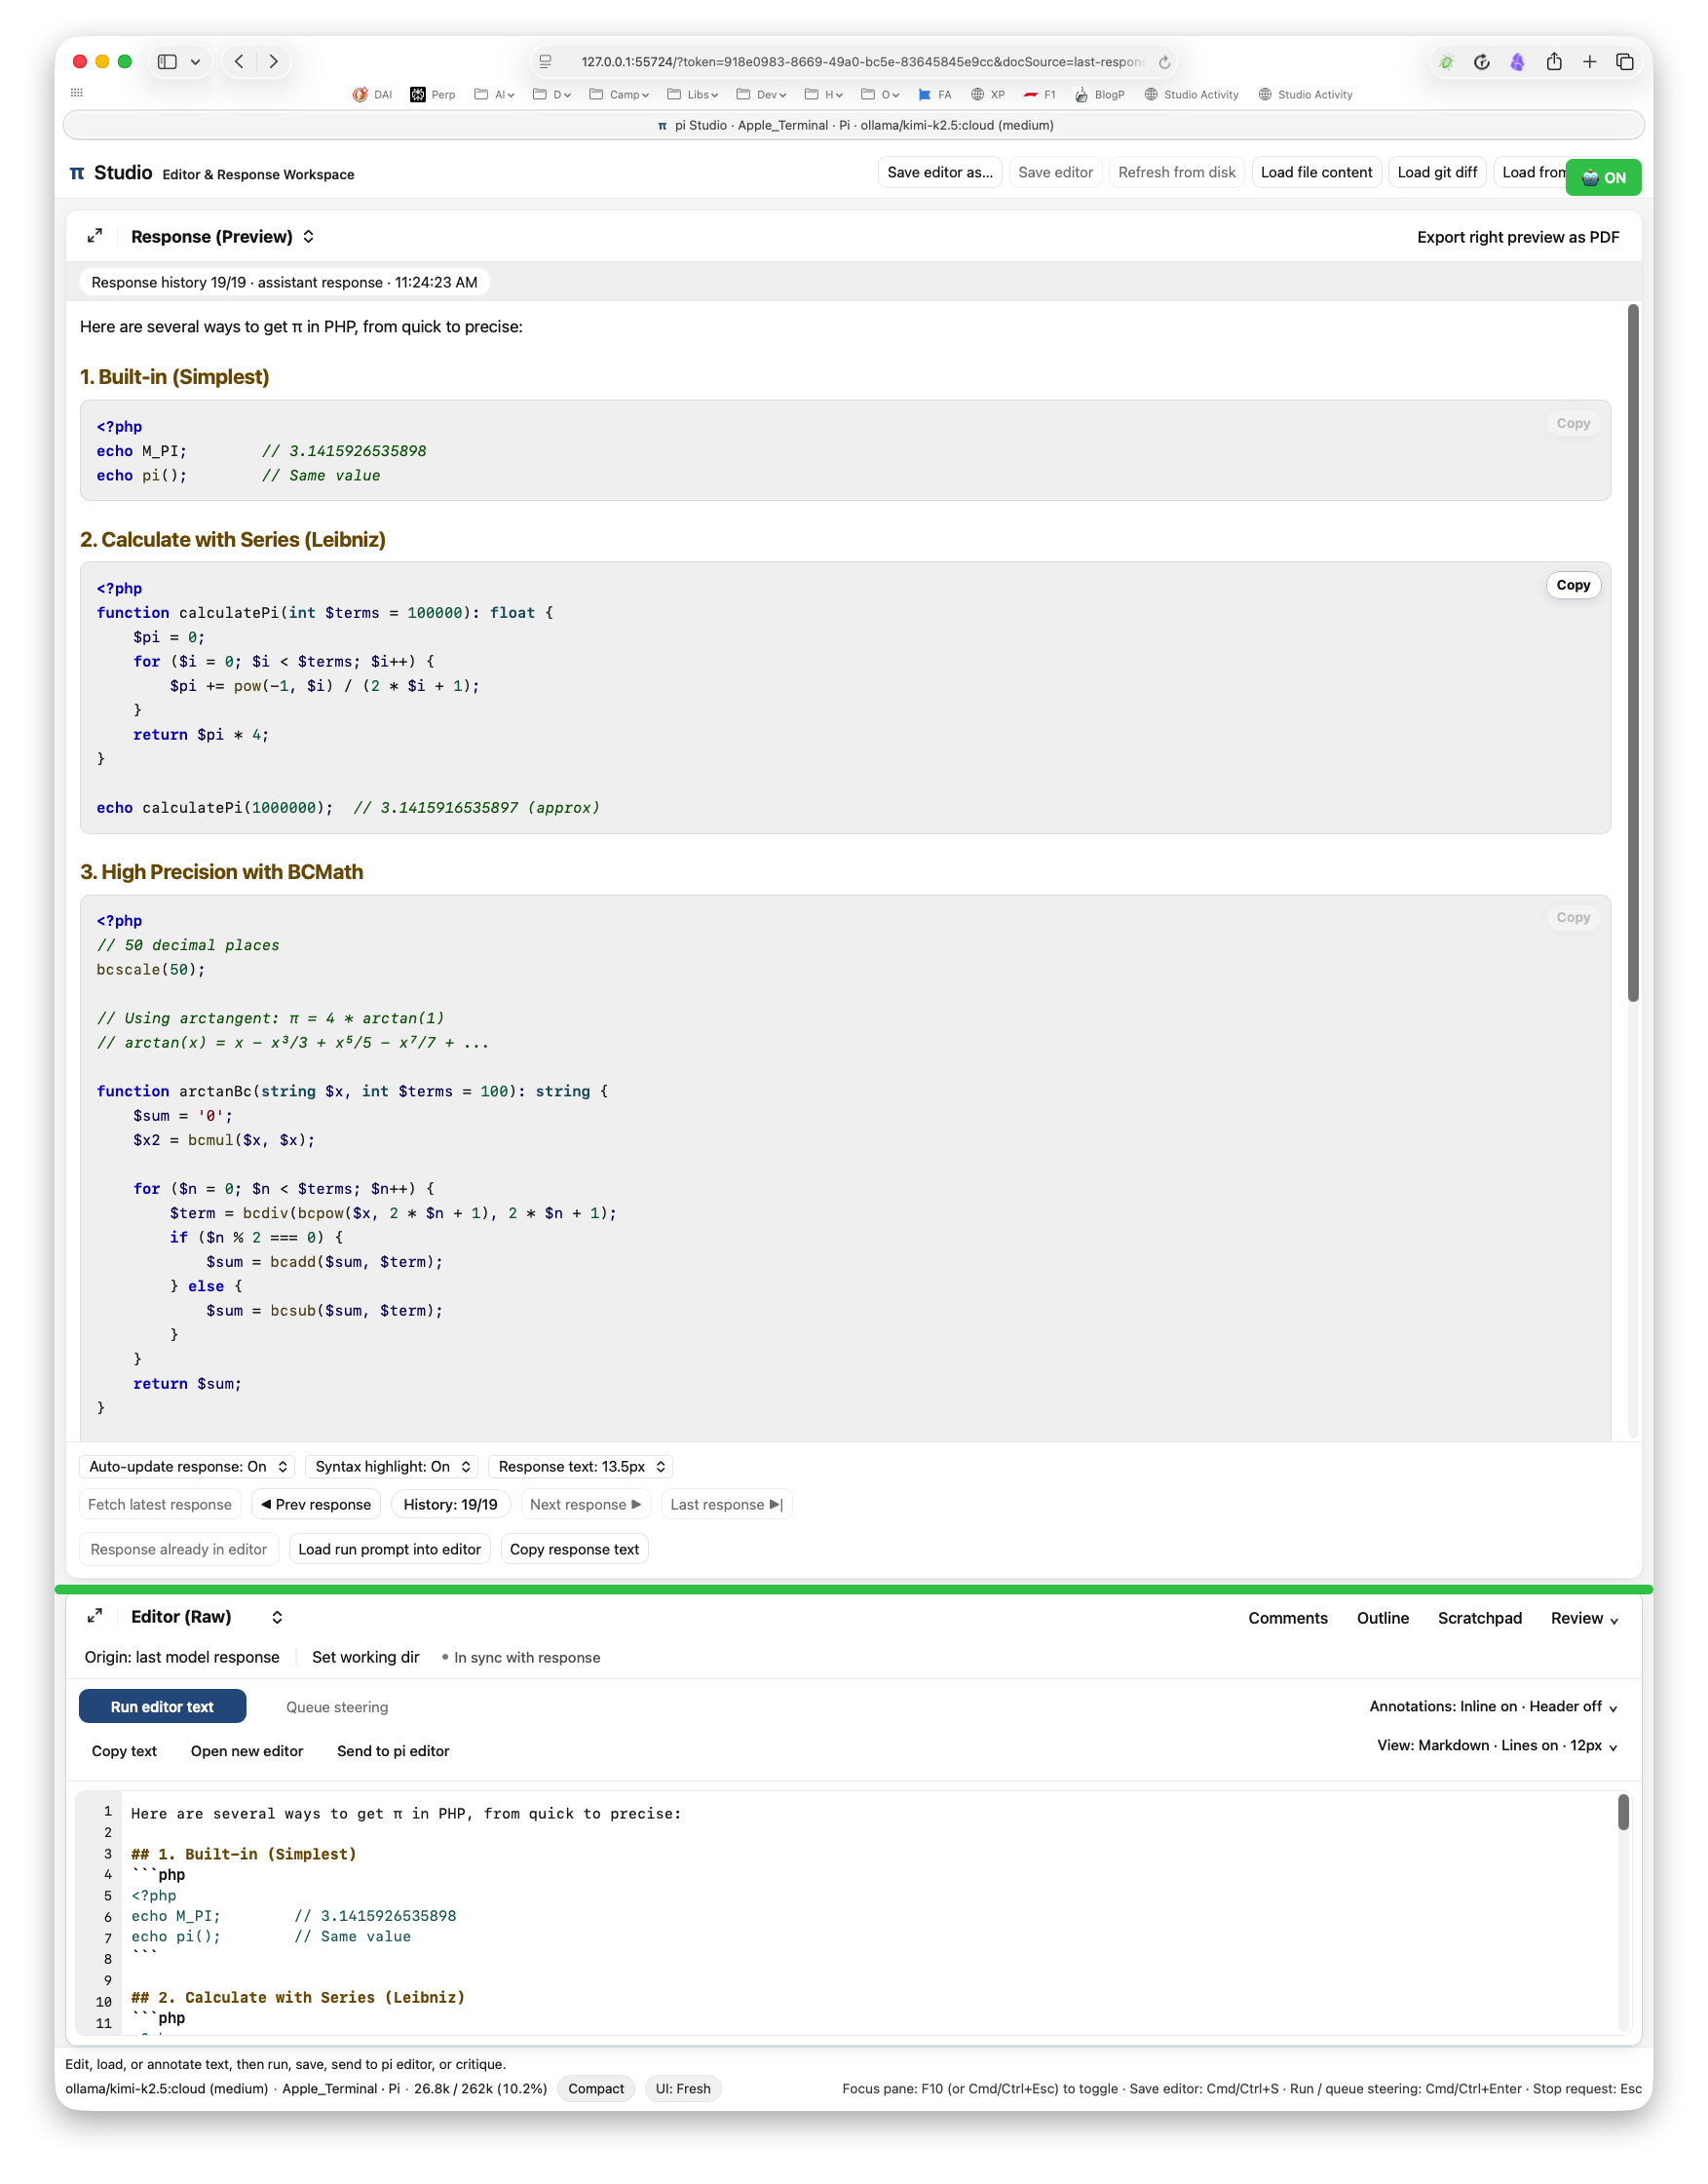Viewport: 1708px width, 2184px height.
Task: Open the Annotations options dropdown
Action: [x=1493, y=1706]
